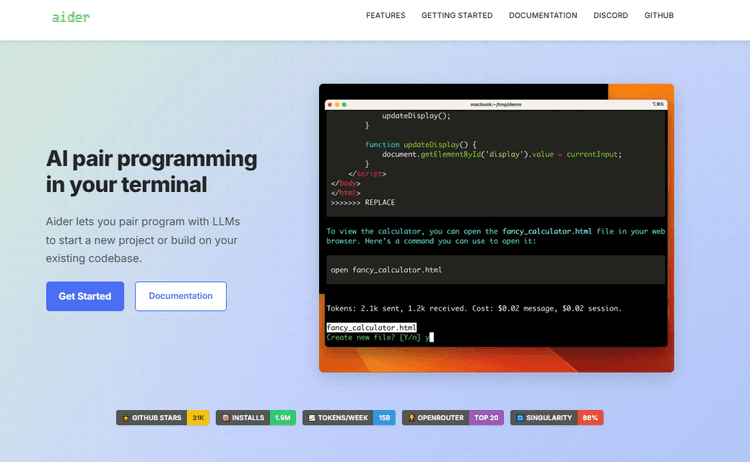The height and width of the screenshot is (462, 750).
Task: Open the GitHub link in header
Action: click(x=659, y=16)
